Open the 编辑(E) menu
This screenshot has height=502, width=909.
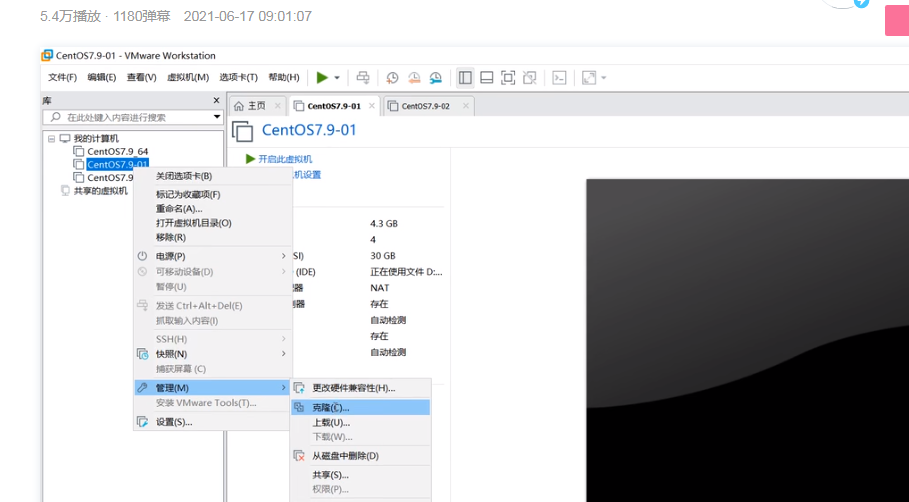[101, 77]
